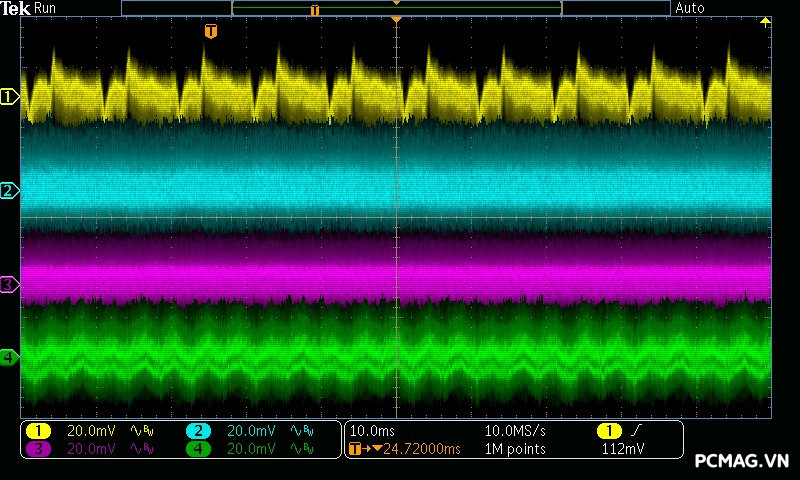The image size is (800, 480).
Task: Click the channel 3 magenta ground marker
Action: (9, 285)
